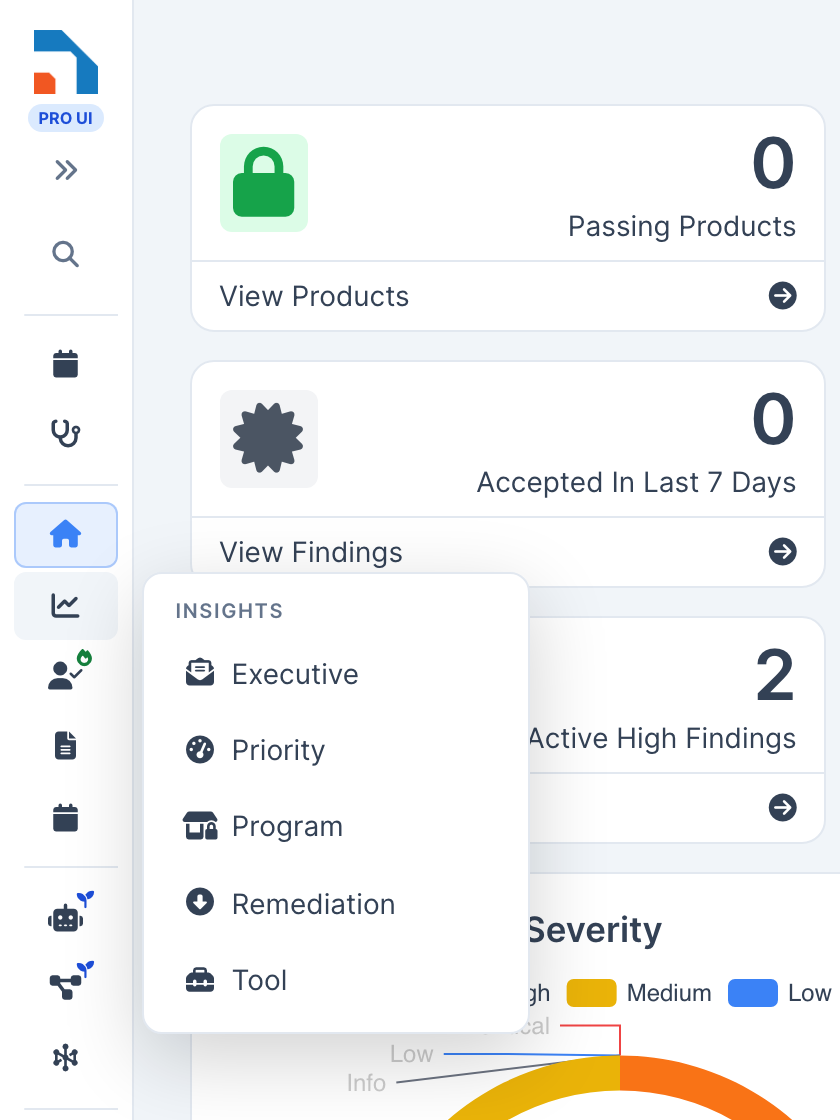
Task: Open search via magnifier icon
Action: point(66,254)
